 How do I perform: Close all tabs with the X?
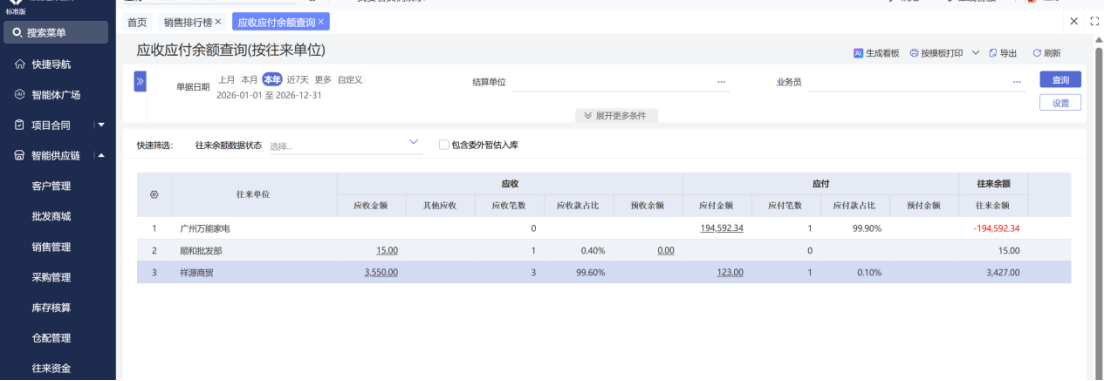coord(1074,21)
